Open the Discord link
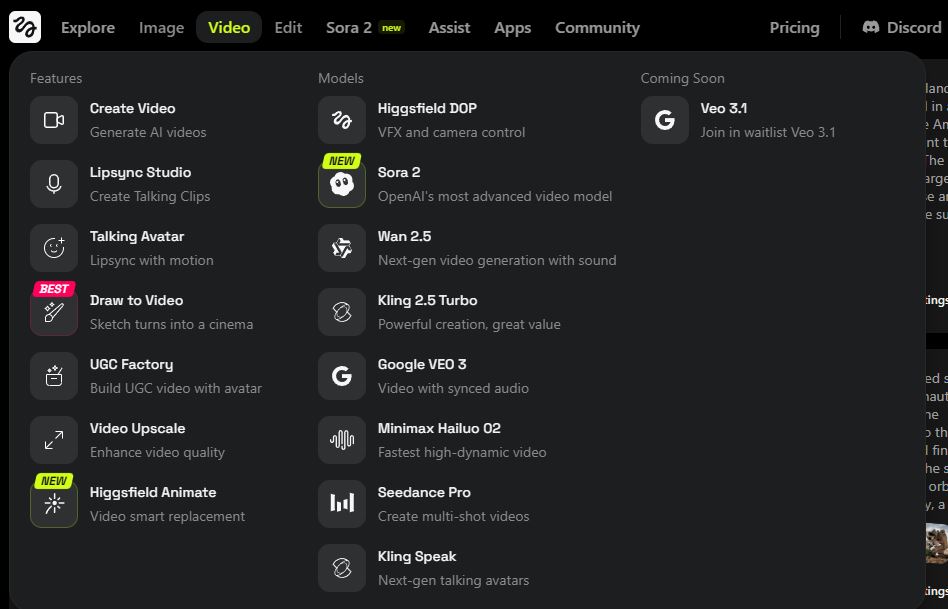 [901, 28]
